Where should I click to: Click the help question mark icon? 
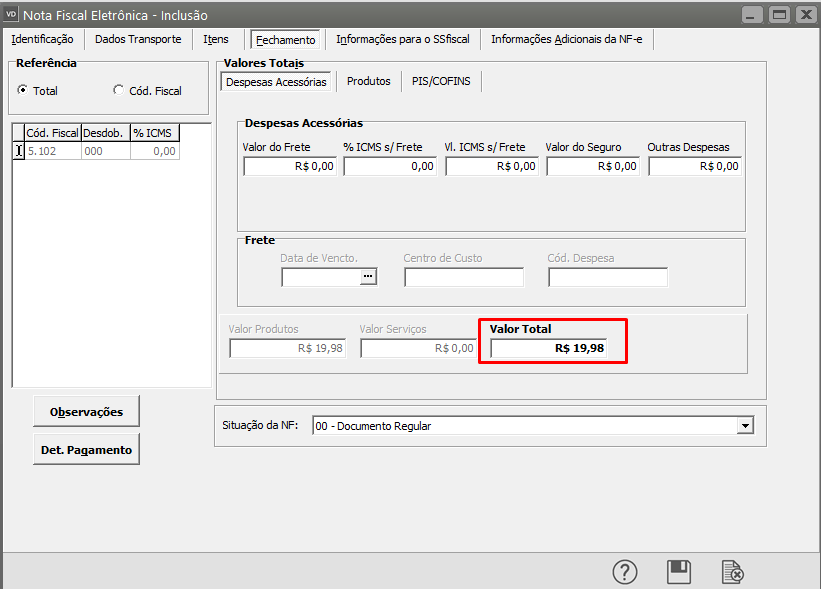(625, 572)
